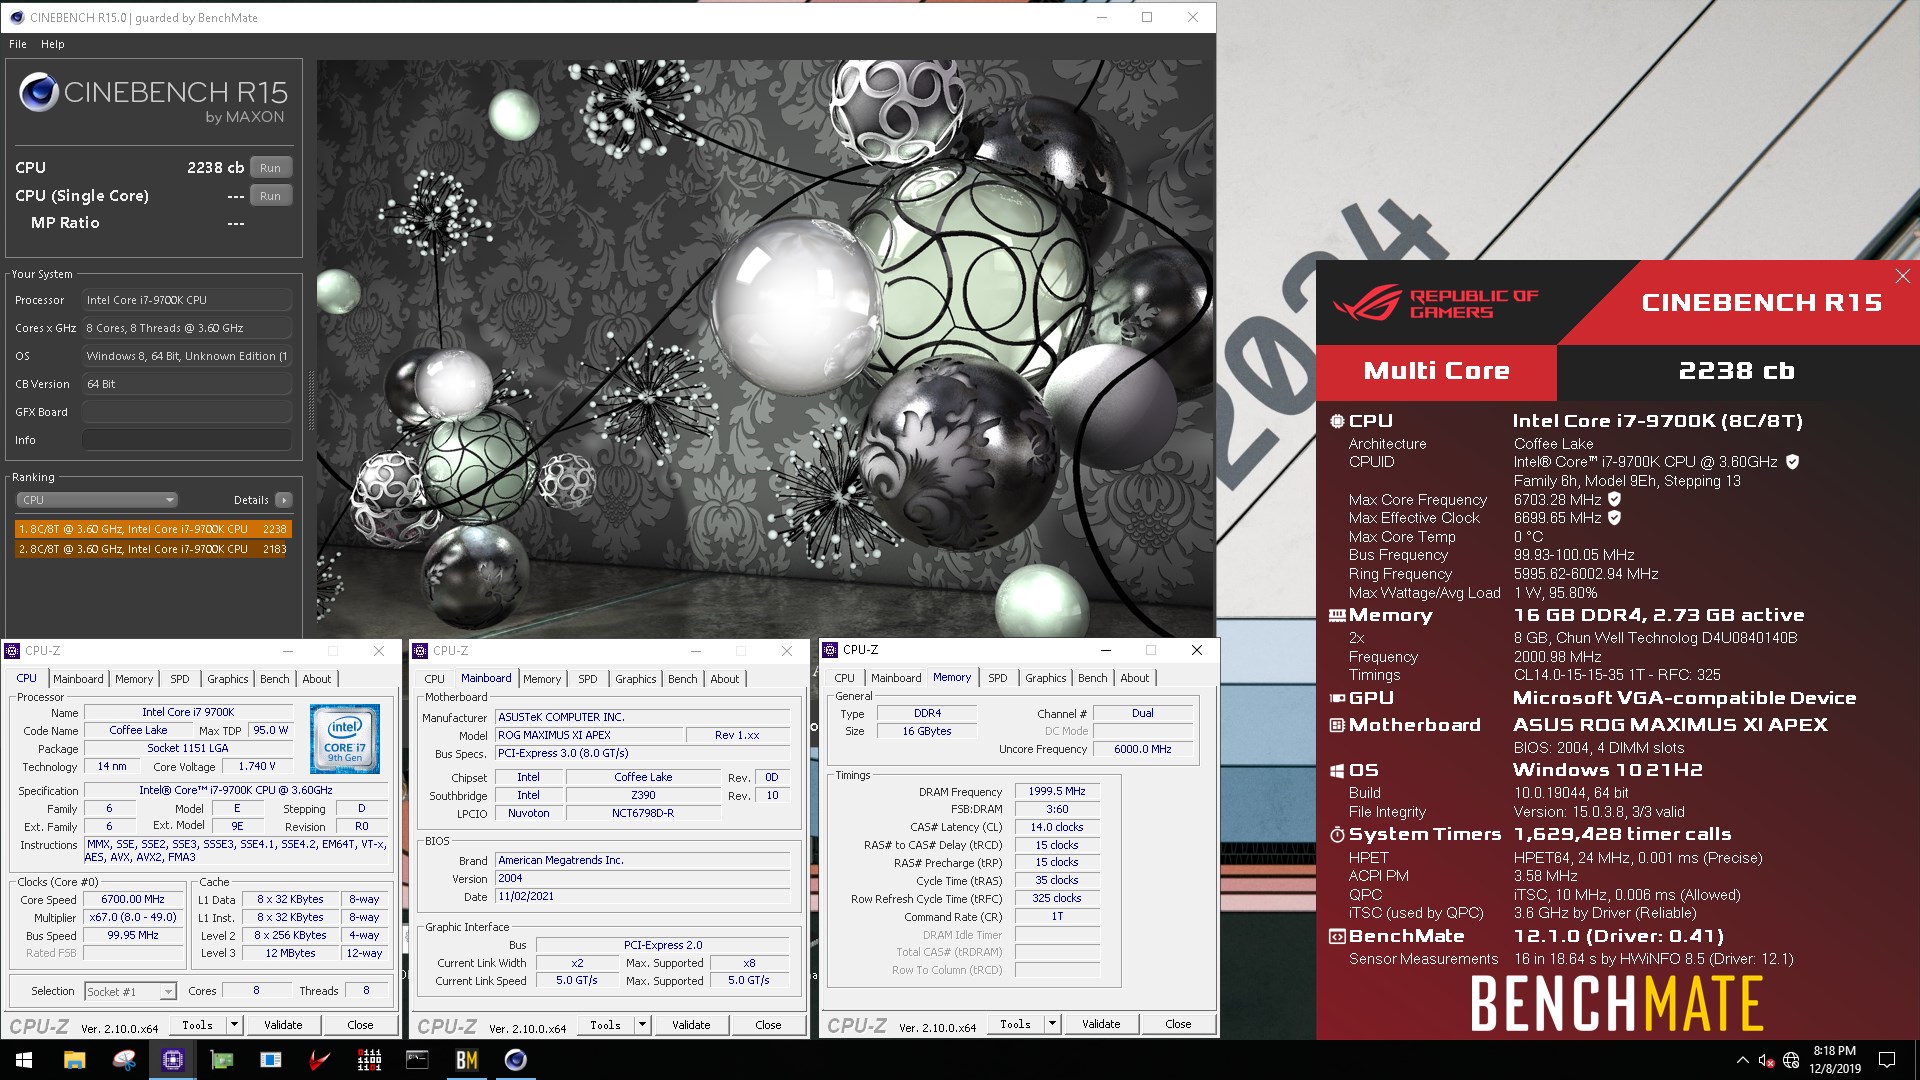Open the command prompt taskbar icon
The image size is (1920, 1080).
(418, 1060)
